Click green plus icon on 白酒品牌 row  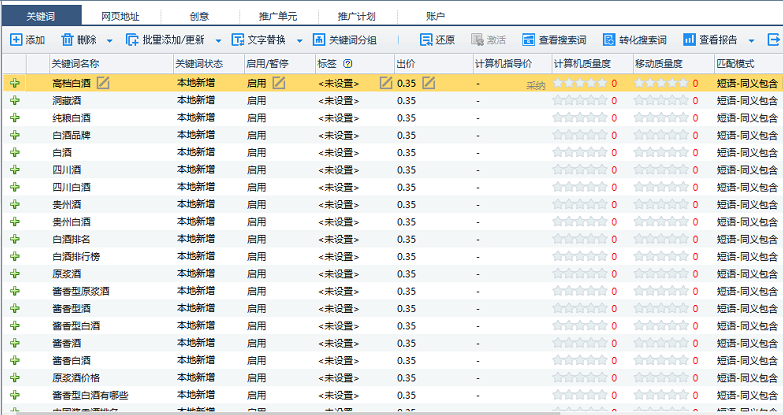(x=15, y=134)
